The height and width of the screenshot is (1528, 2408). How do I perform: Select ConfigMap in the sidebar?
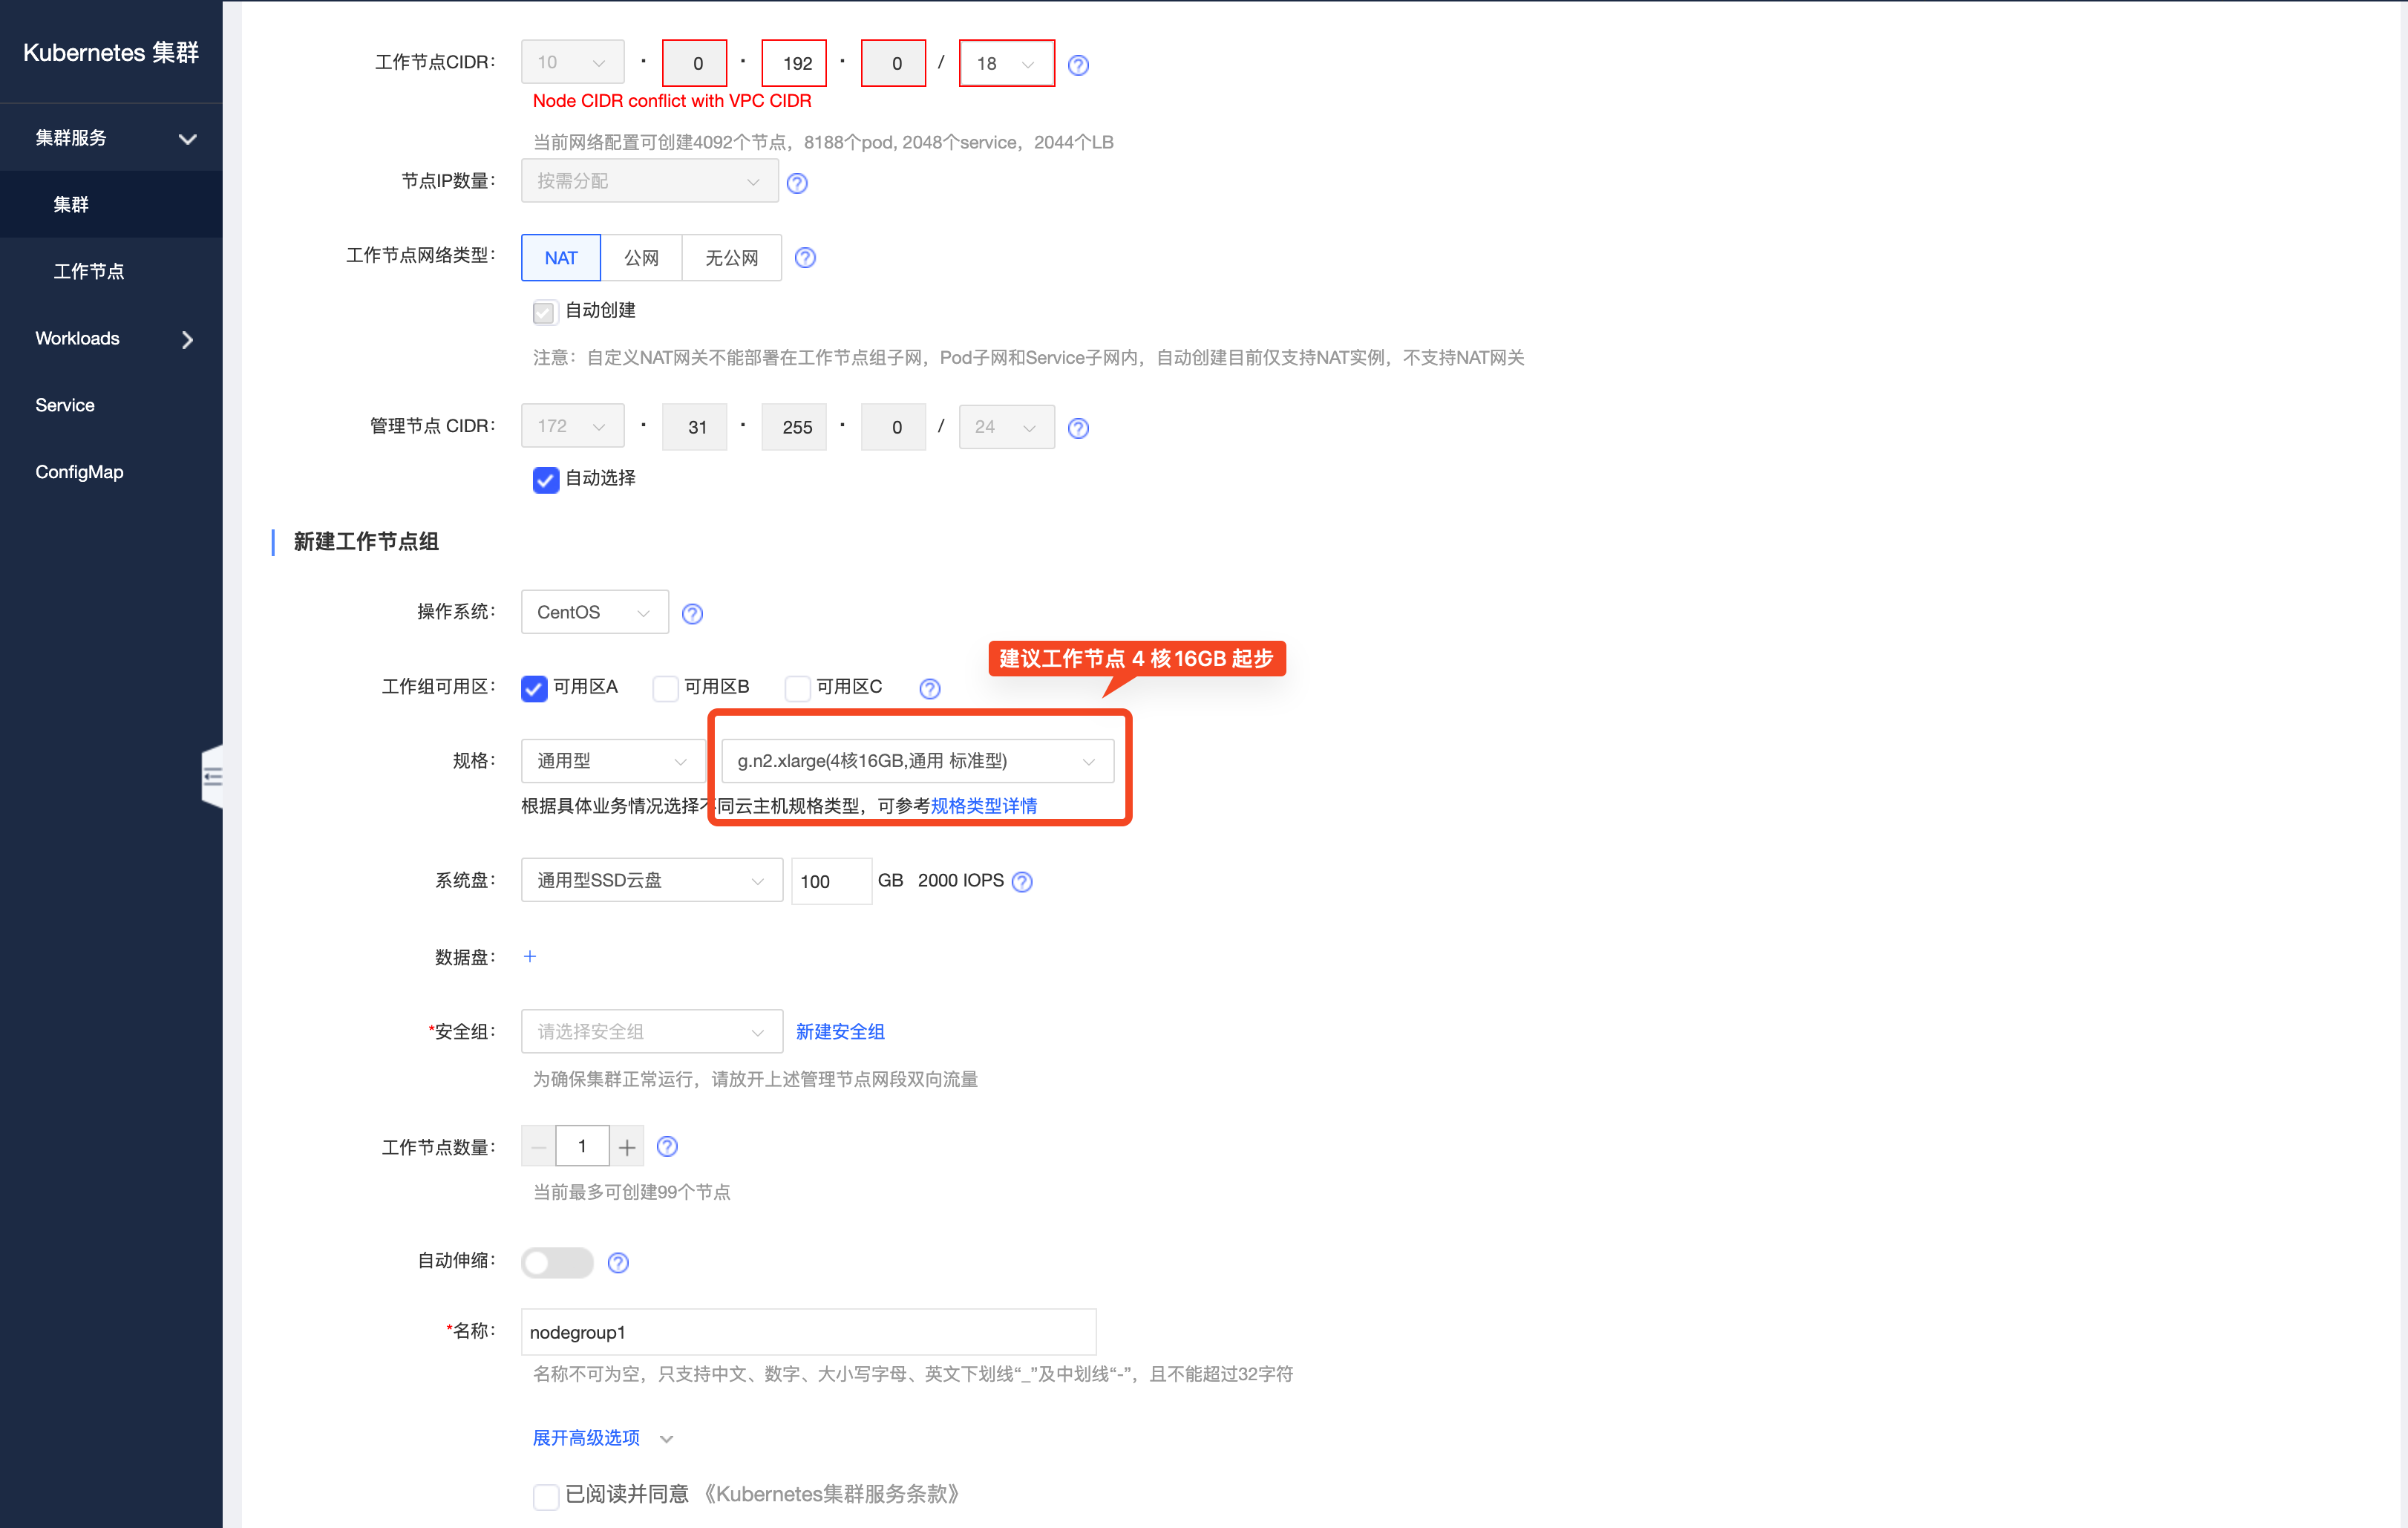coord(79,472)
